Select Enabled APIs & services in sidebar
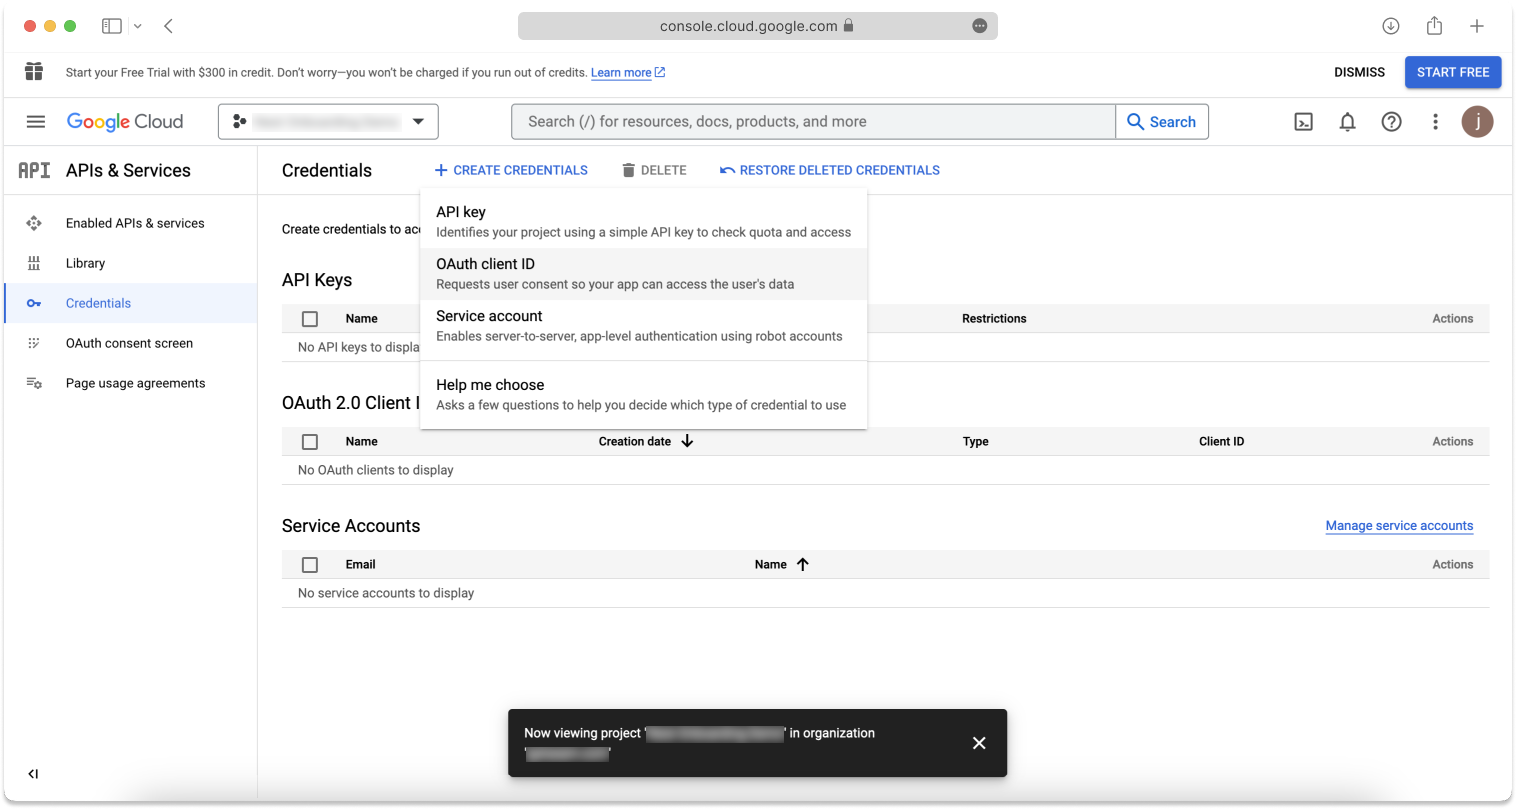 (134, 222)
